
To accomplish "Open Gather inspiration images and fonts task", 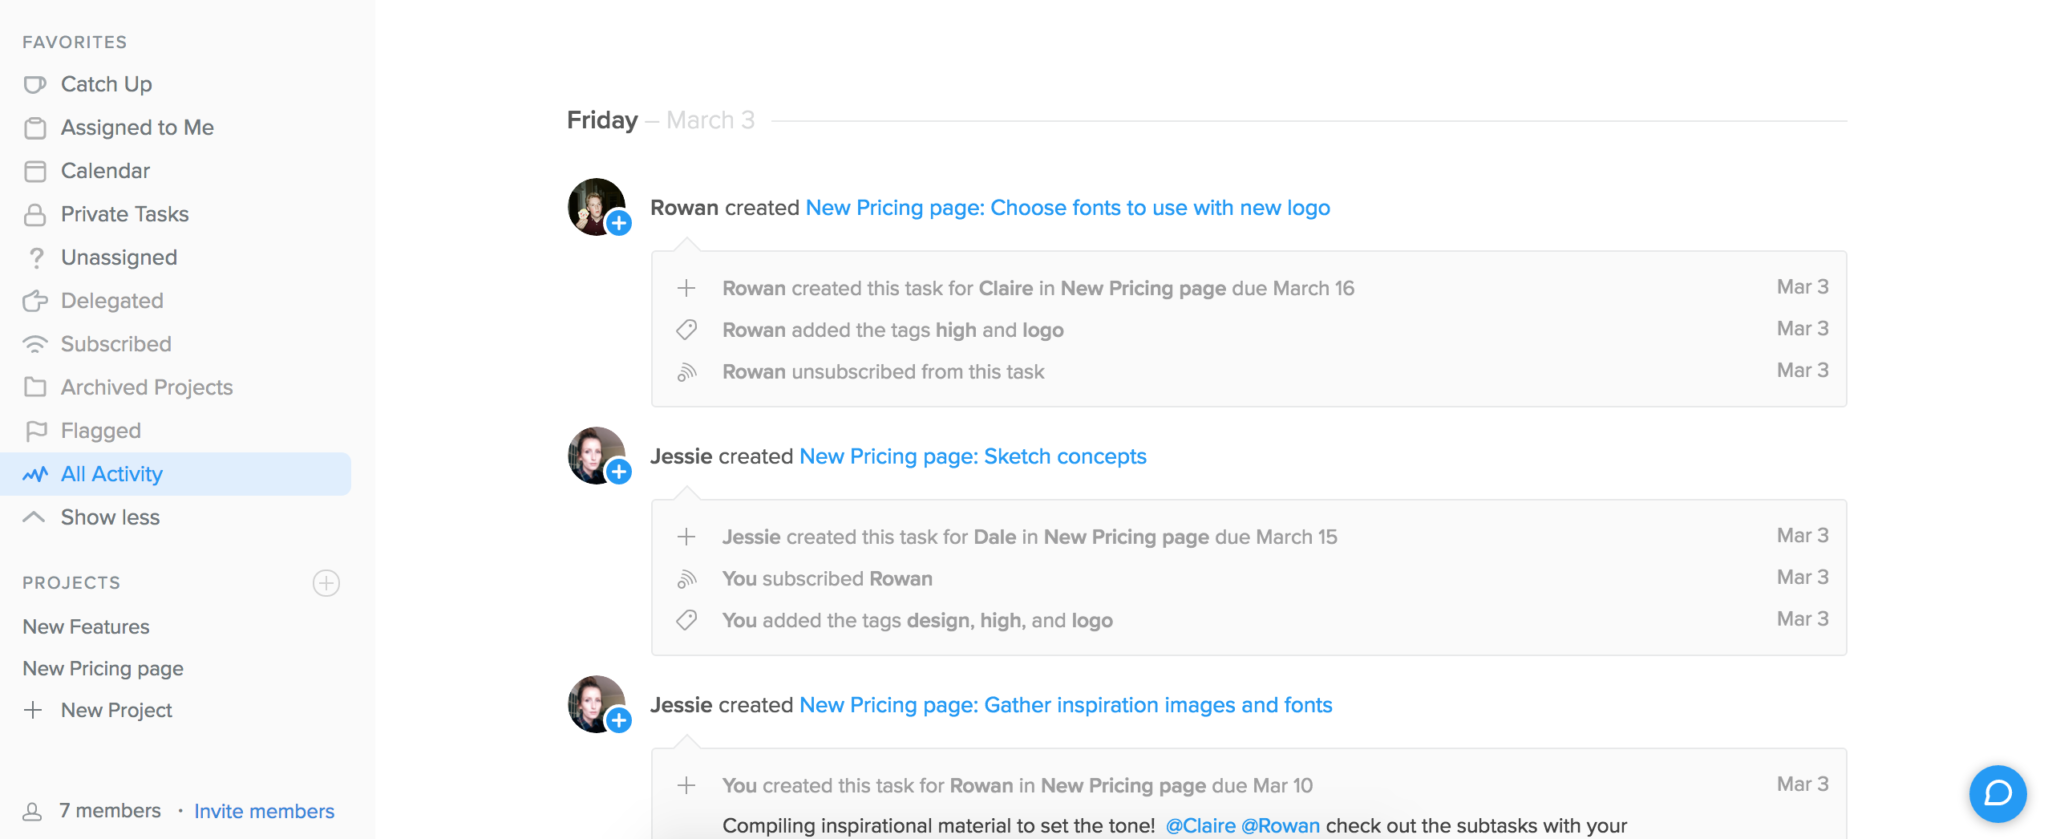I will 1066,705.
